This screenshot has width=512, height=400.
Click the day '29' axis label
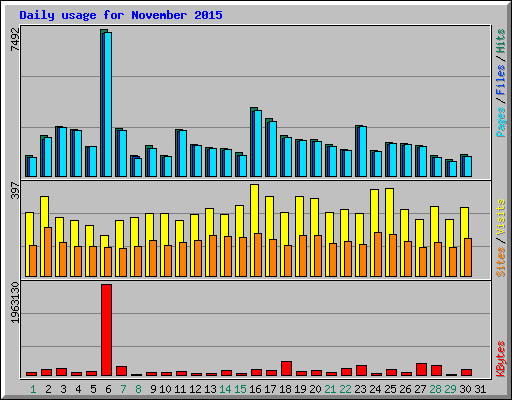coord(451,389)
